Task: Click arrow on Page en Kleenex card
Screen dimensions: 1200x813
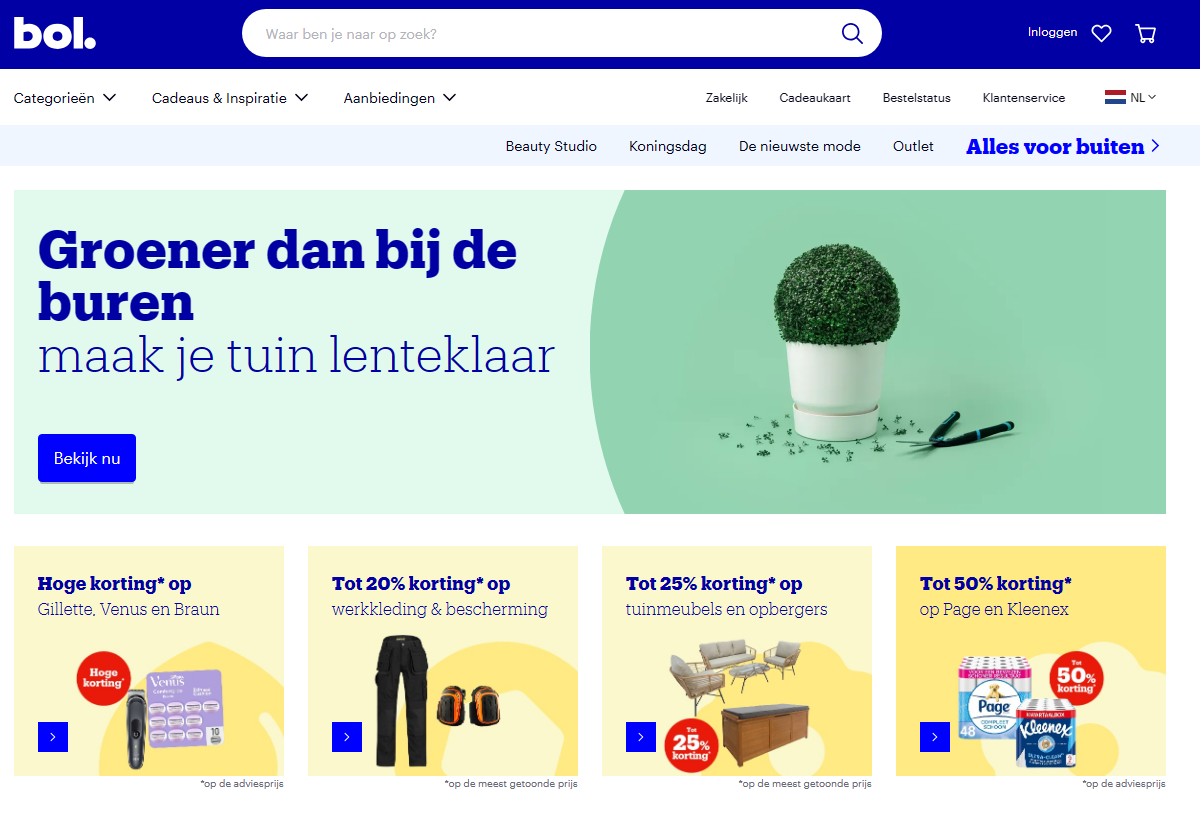Action: [x=935, y=737]
